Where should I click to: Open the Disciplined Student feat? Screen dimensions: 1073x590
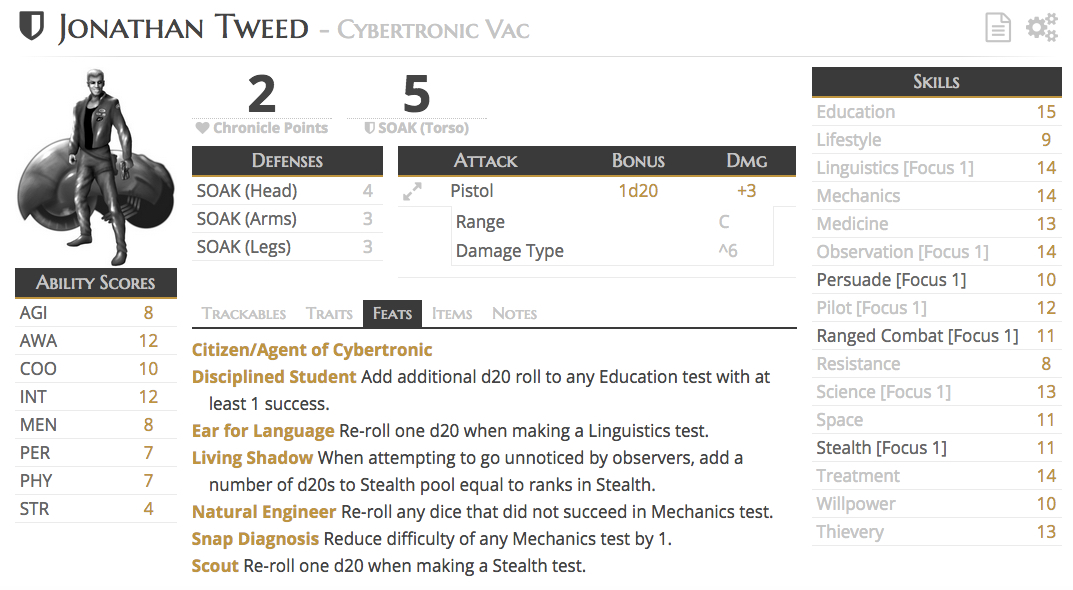tap(274, 377)
